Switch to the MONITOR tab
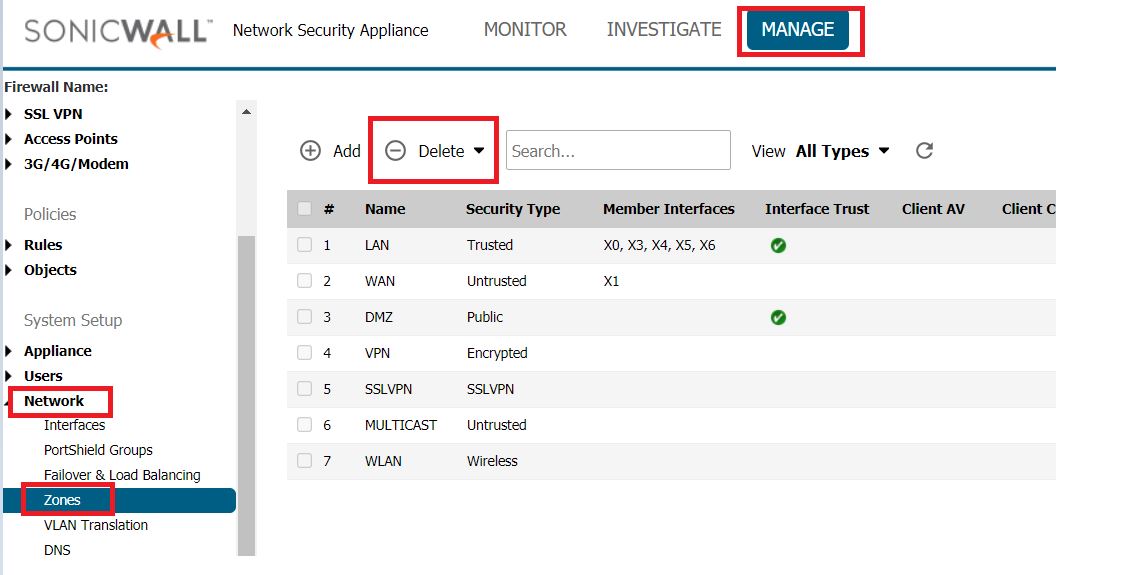The image size is (1131, 575). [x=525, y=30]
